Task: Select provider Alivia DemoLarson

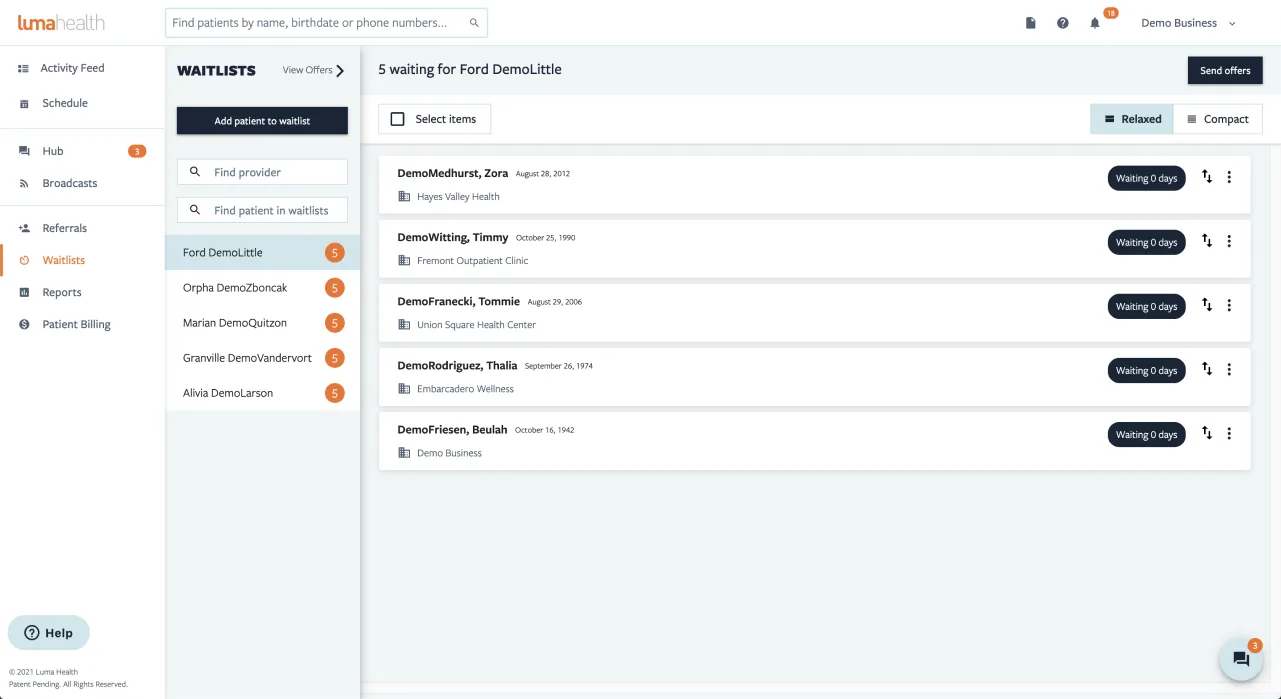Action: click(x=262, y=393)
